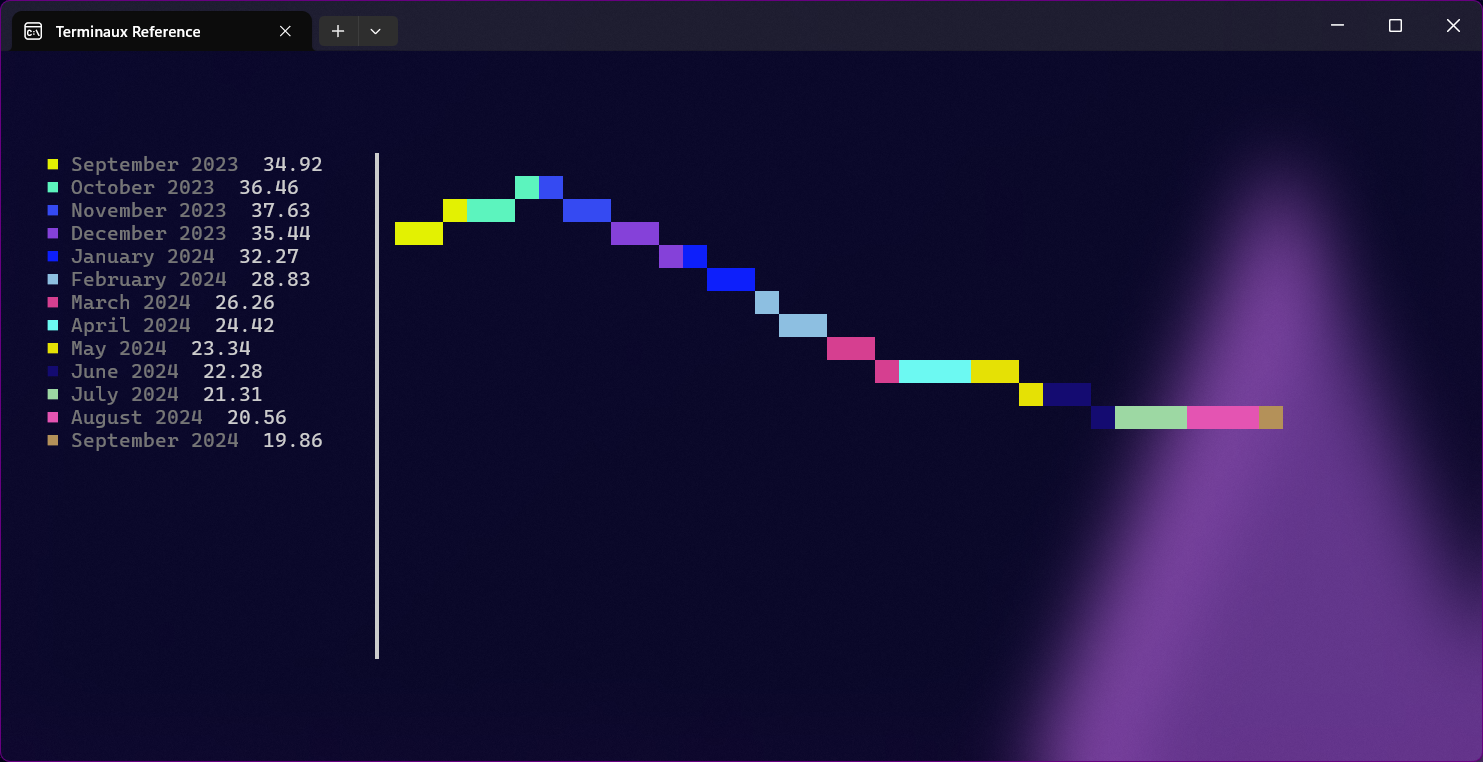Screen dimensions: 1483x762
Task: Click the terminal icon in the tab
Action: coord(33,31)
